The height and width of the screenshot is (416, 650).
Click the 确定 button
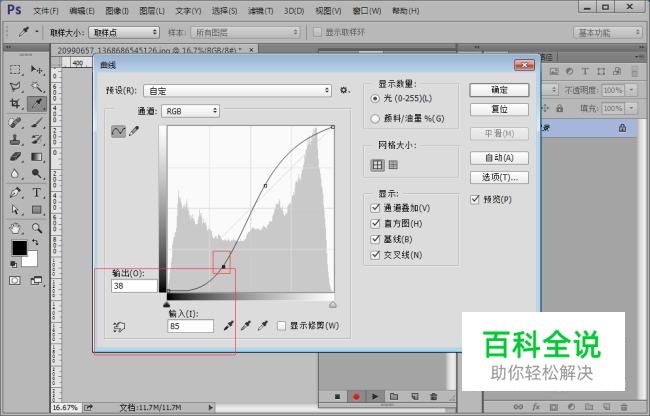pos(499,90)
